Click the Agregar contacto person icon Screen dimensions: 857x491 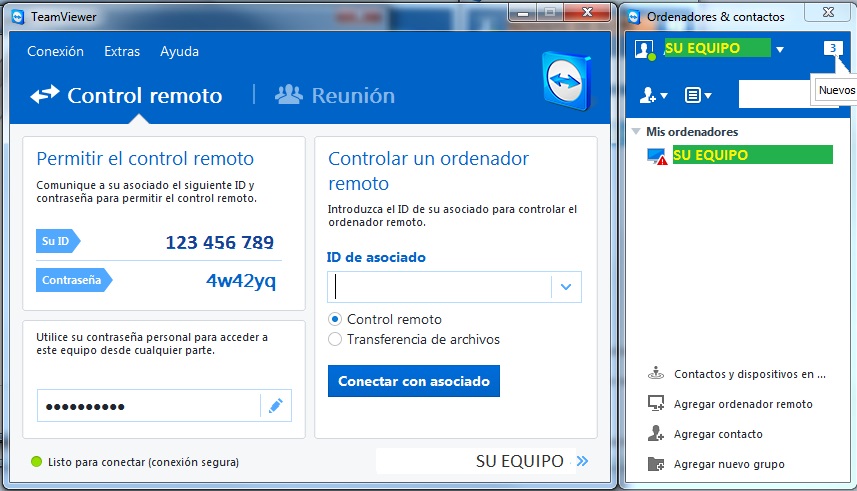pos(656,434)
